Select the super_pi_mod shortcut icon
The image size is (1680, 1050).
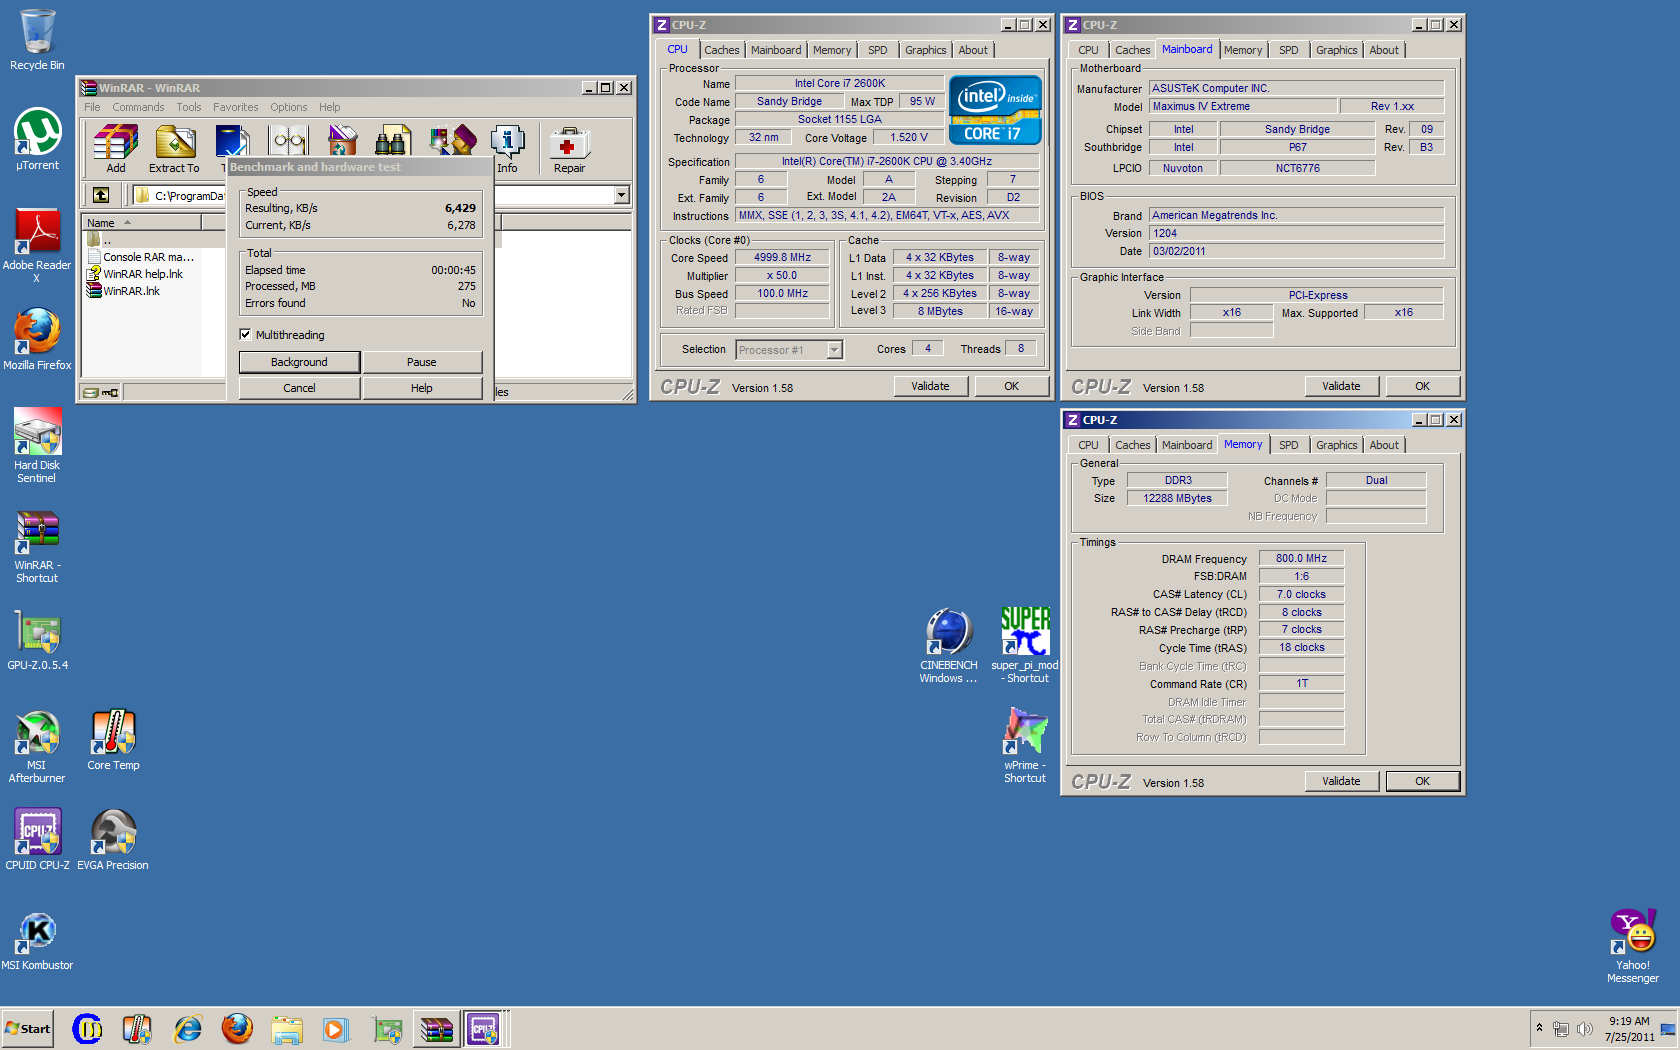1025,646
